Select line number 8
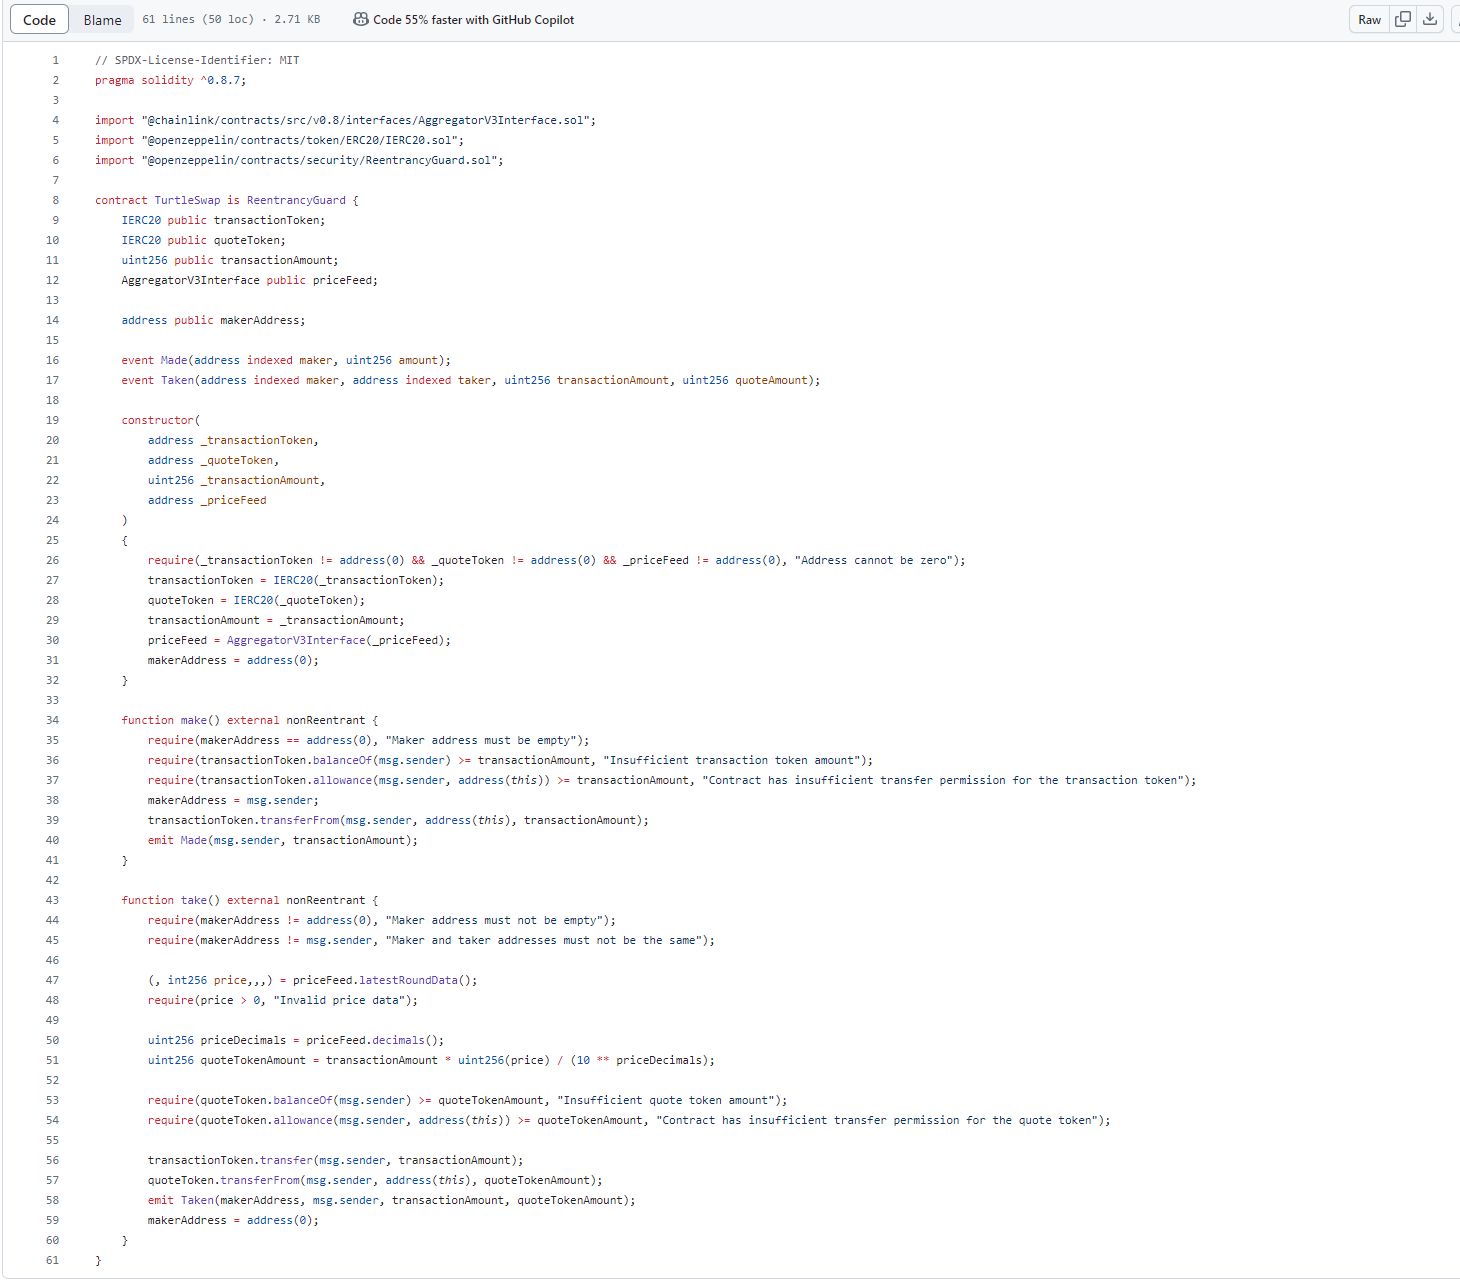 point(55,200)
